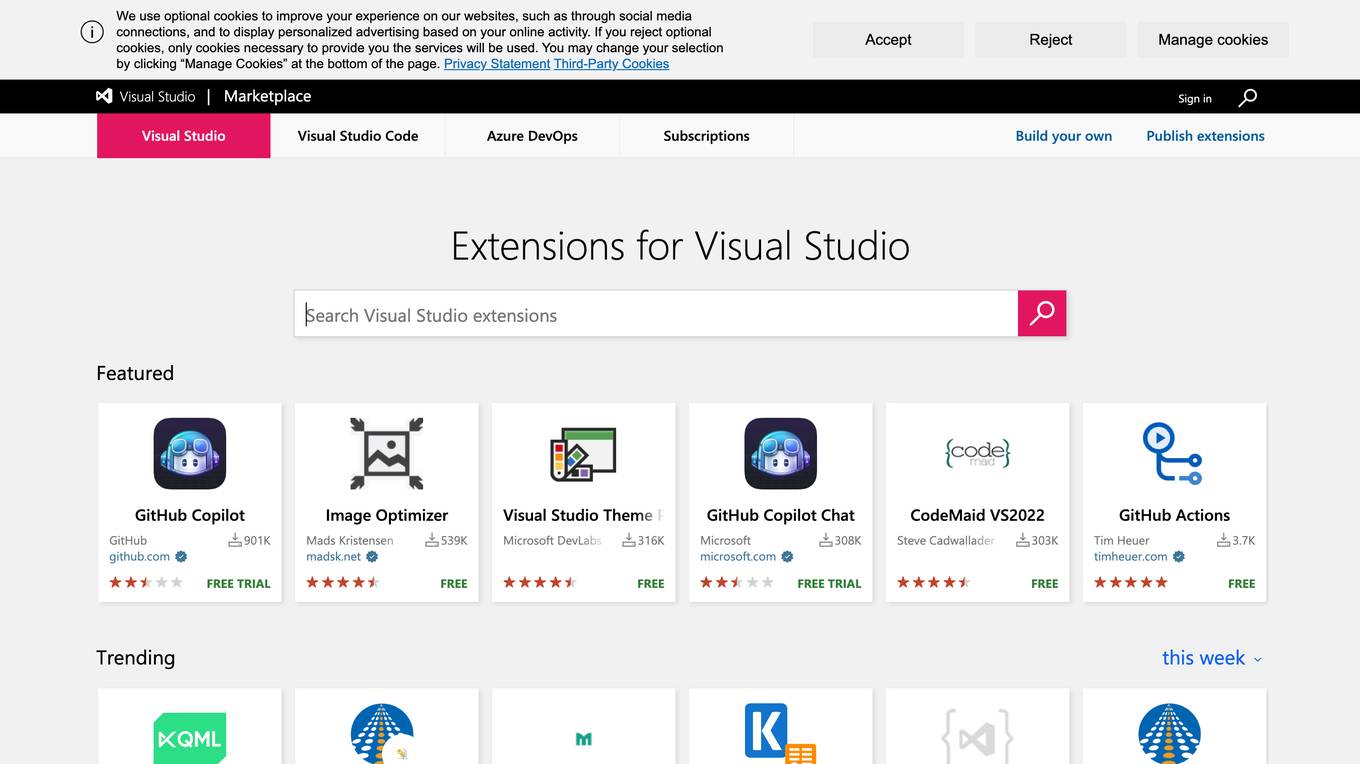Switch to Visual Studio Code tab
The height and width of the screenshot is (764, 1360).
[358, 136]
